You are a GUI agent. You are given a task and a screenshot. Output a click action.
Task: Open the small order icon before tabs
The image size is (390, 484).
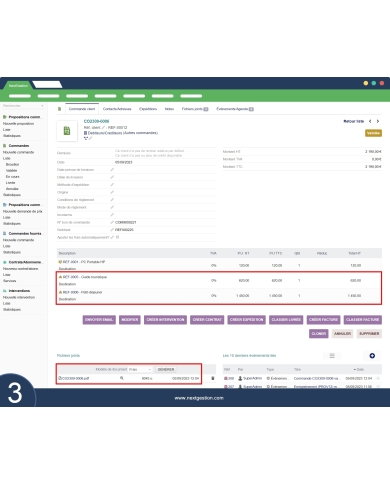click(x=60, y=109)
